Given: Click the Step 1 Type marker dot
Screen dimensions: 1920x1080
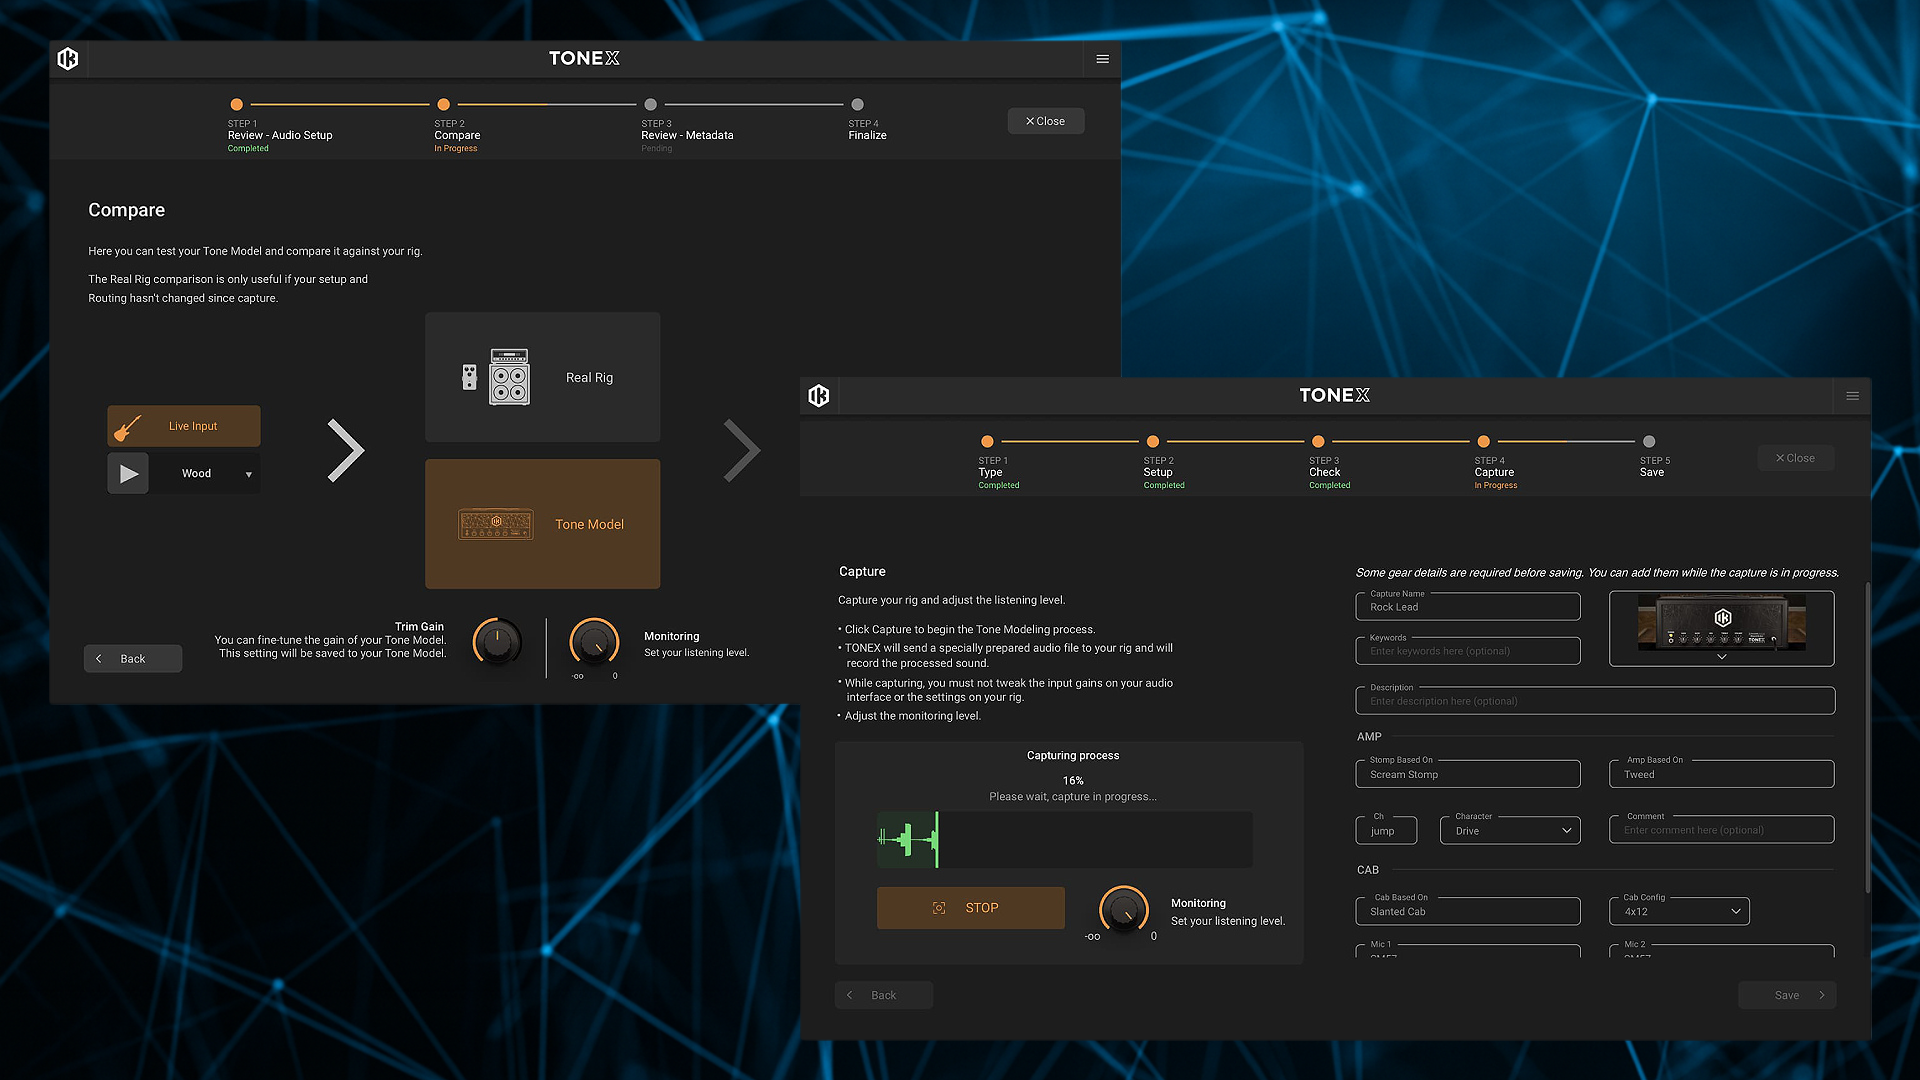Looking at the screenshot, I should pyautogui.click(x=987, y=441).
